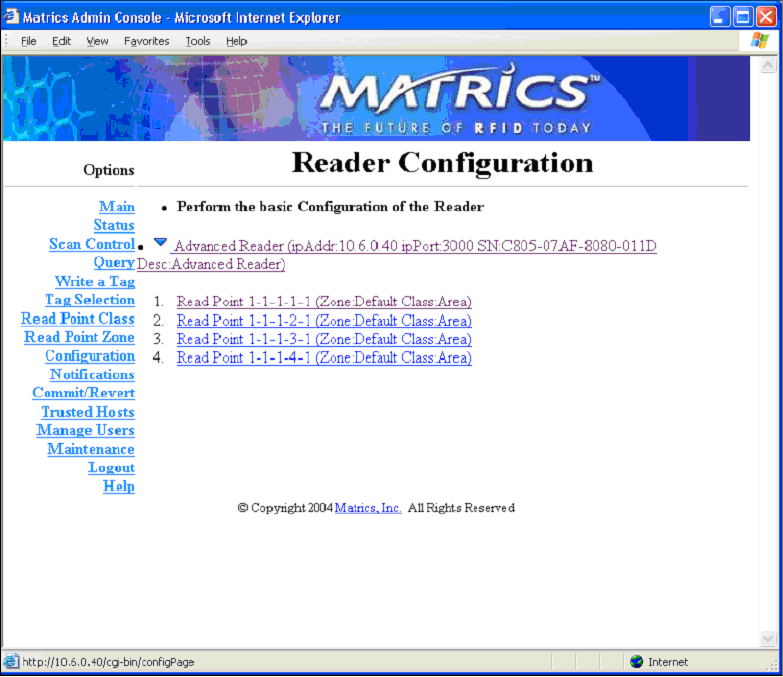Open the Status page link
Viewport: 783px width, 677px height.
pyautogui.click(x=114, y=225)
